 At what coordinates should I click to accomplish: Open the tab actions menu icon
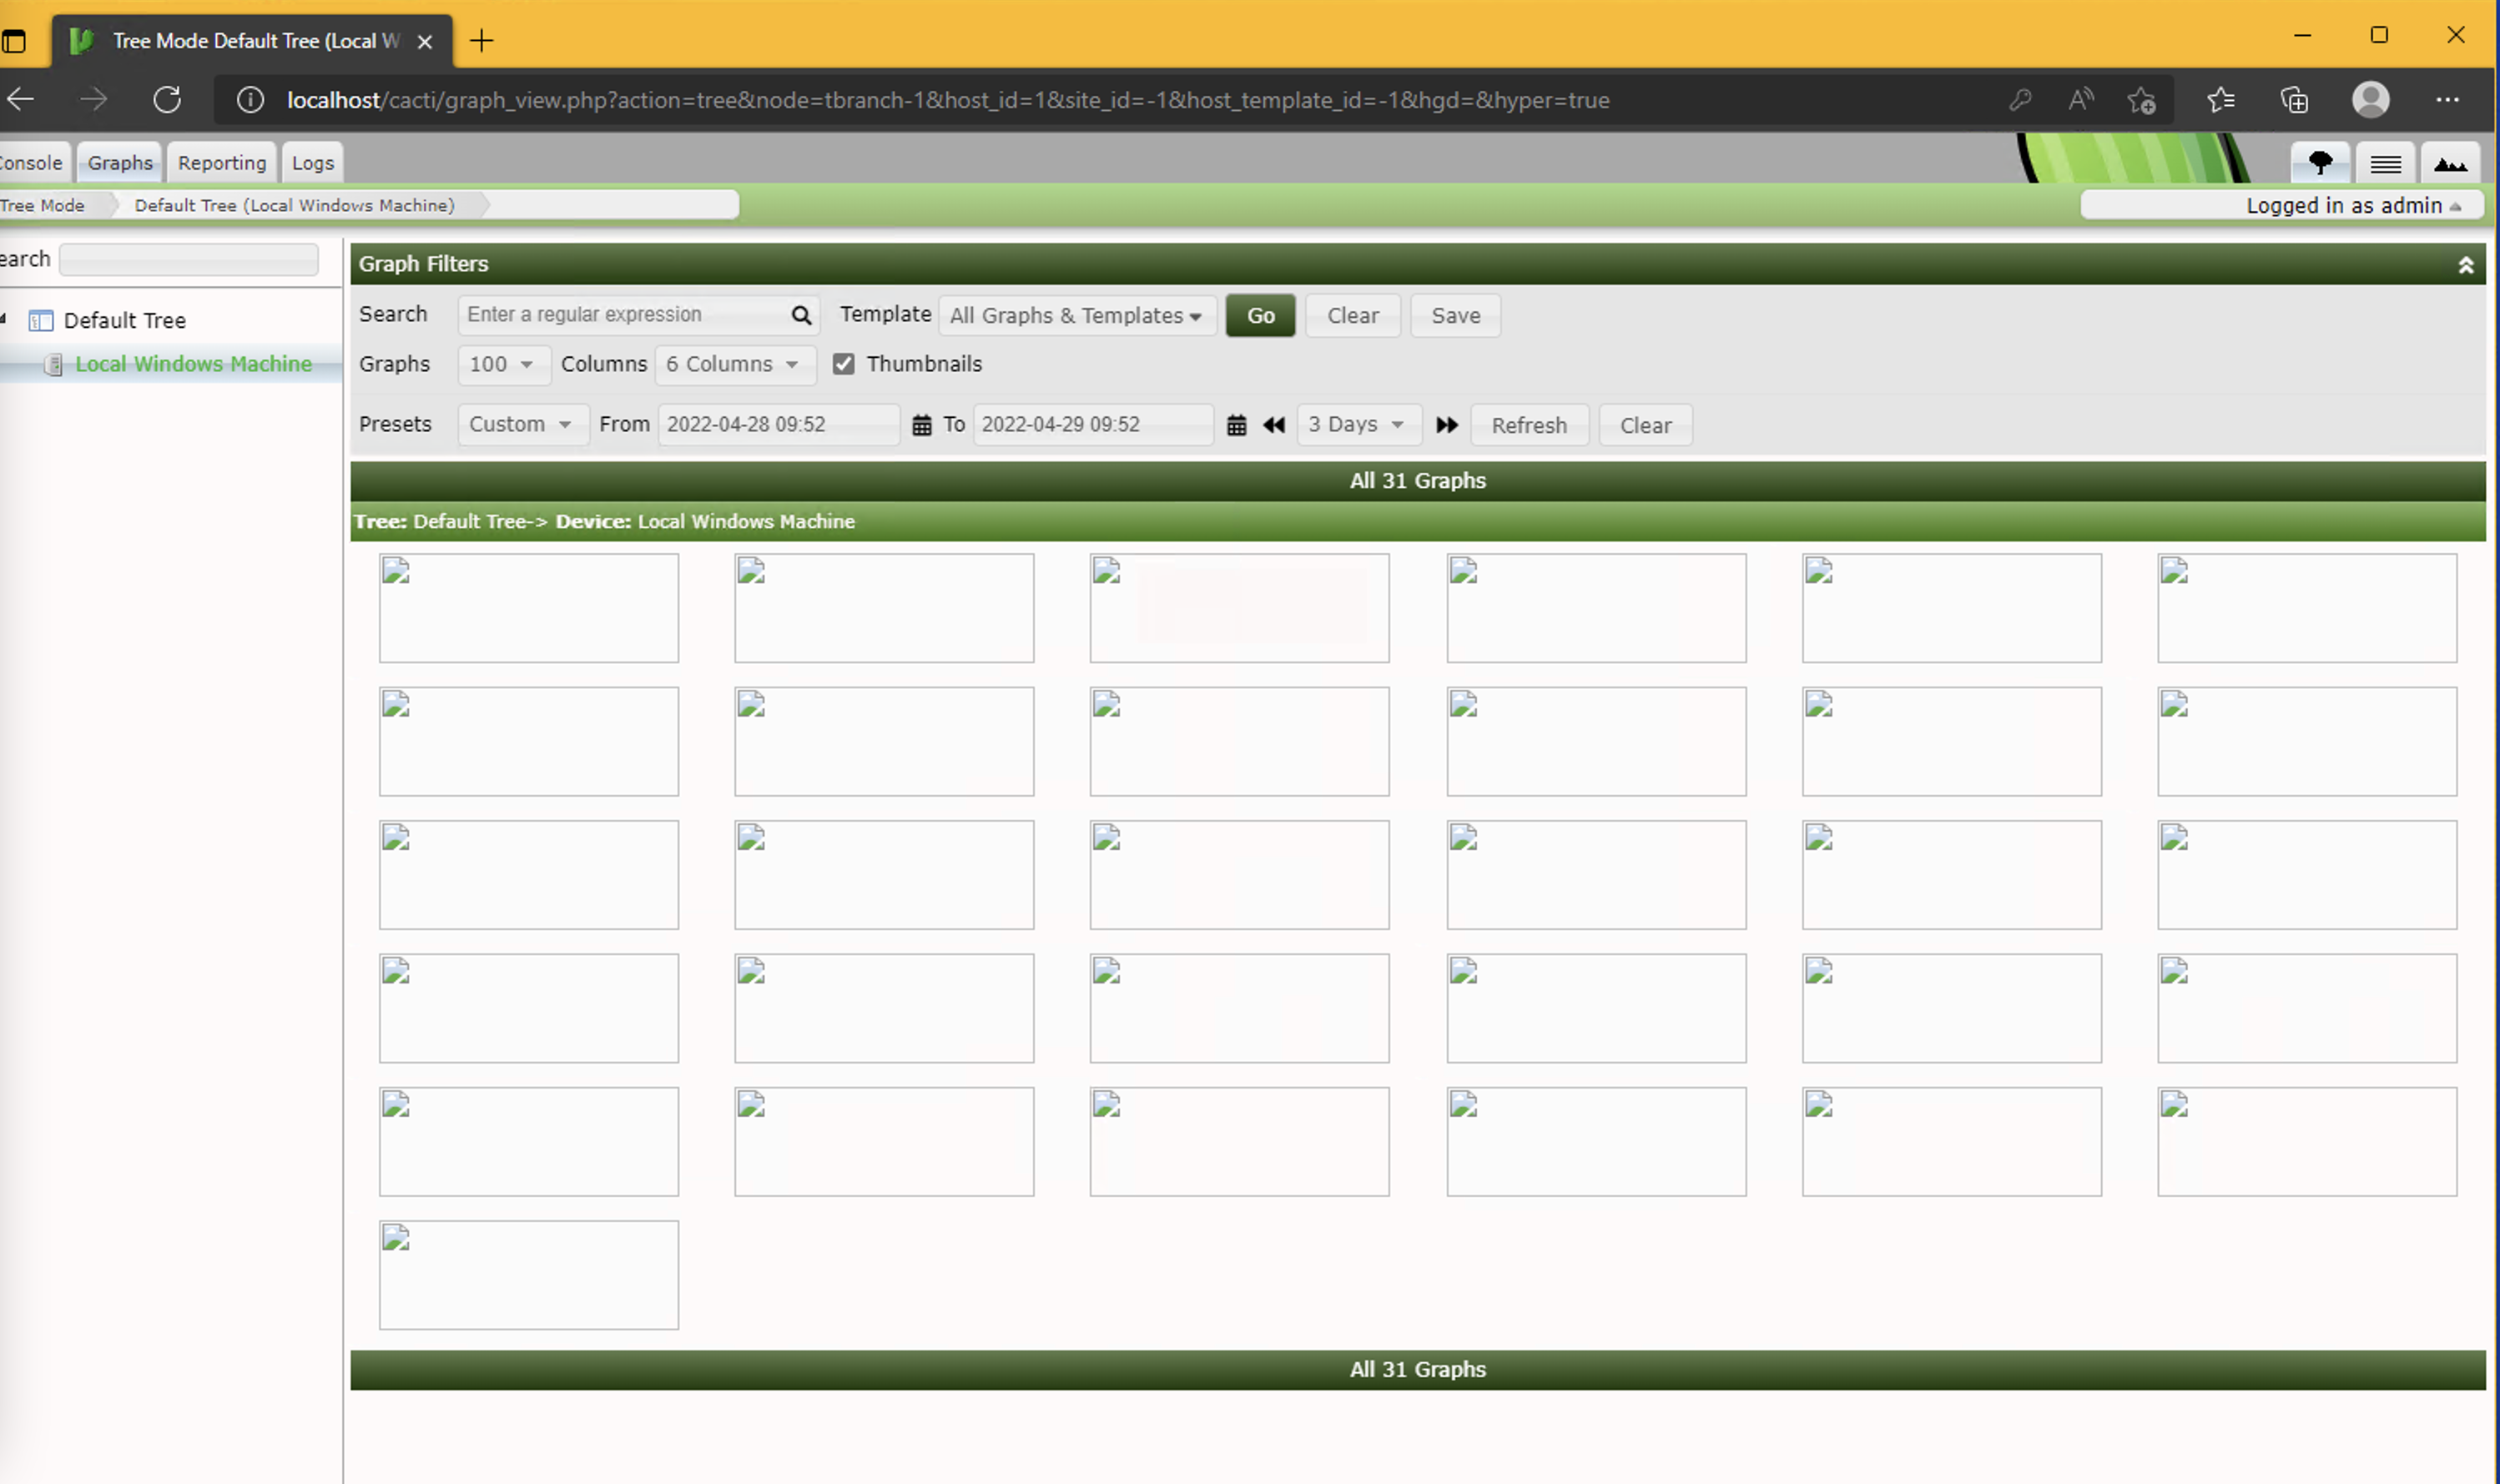click(x=13, y=42)
